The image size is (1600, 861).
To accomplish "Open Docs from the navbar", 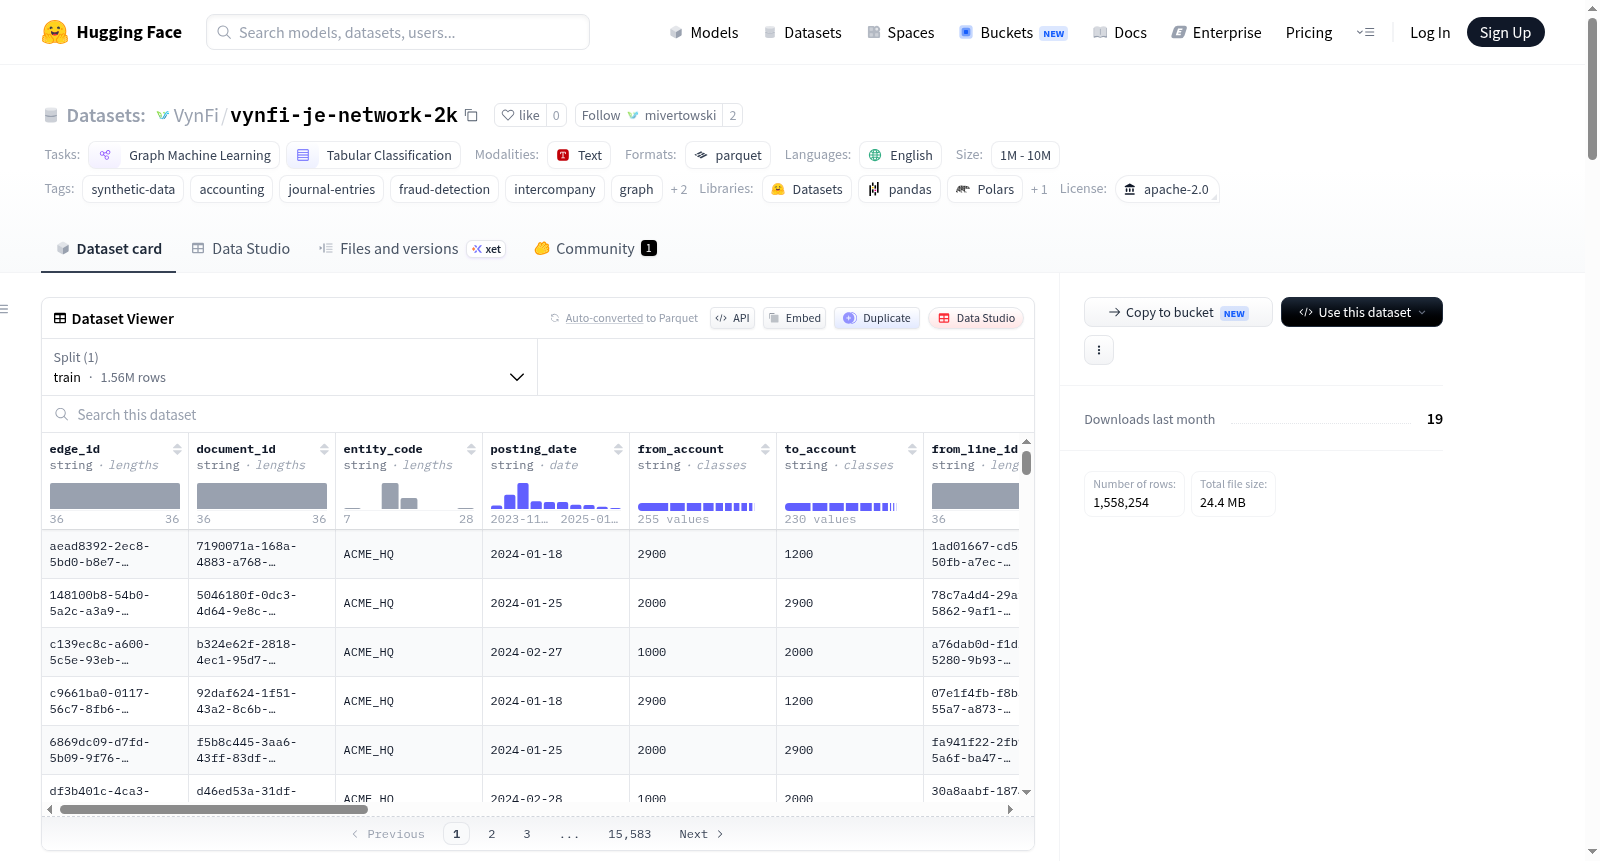I will click(1120, 32).
